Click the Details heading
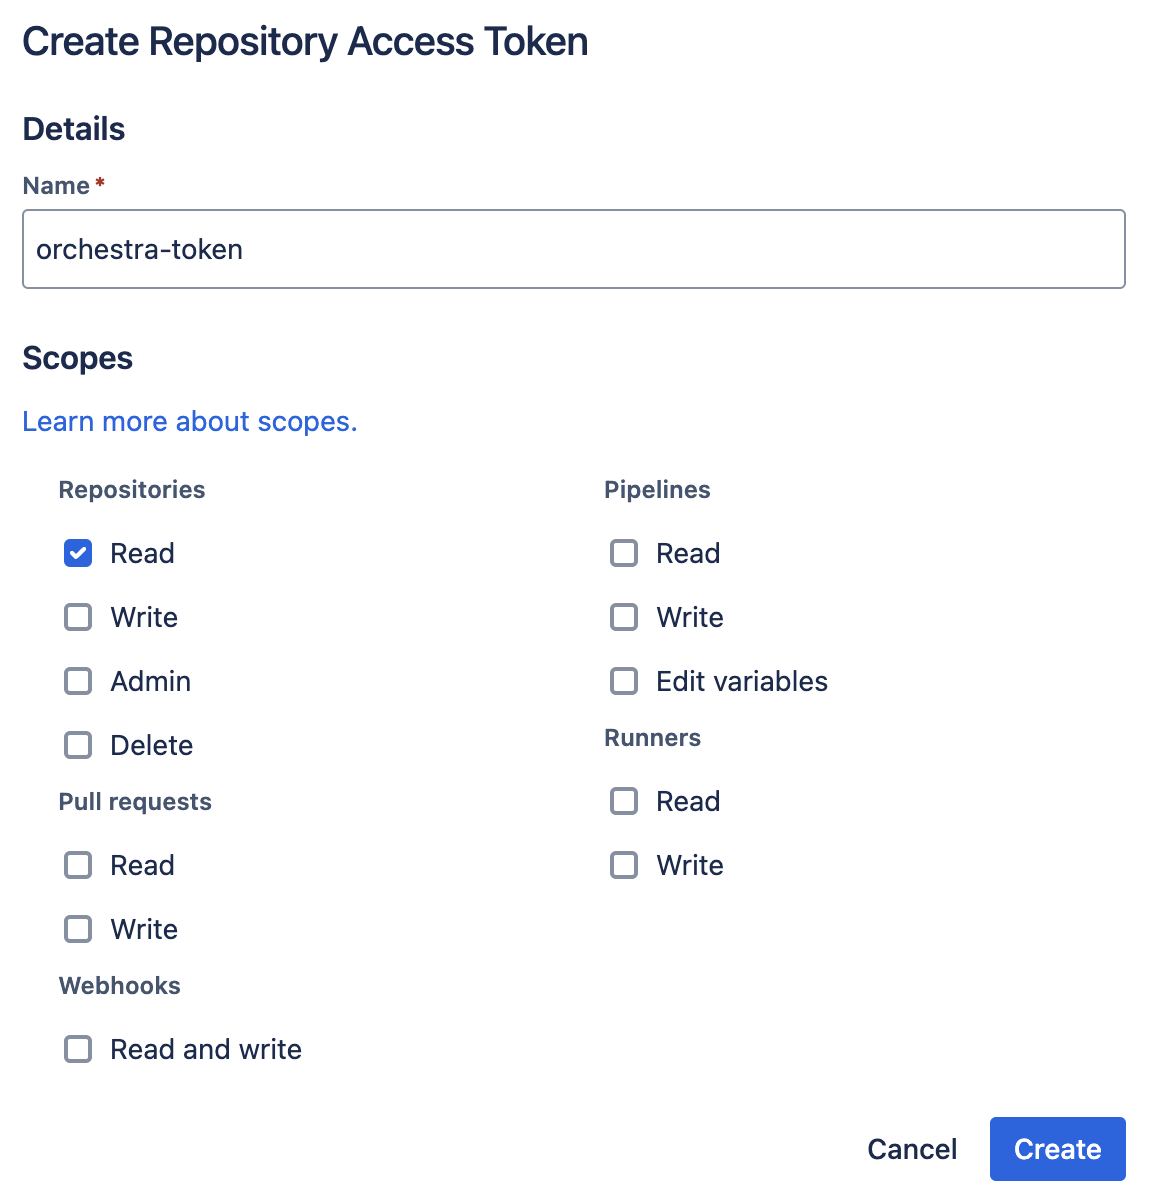Viewport: 1158px width, 1202px height. click(x=73, y=128)
